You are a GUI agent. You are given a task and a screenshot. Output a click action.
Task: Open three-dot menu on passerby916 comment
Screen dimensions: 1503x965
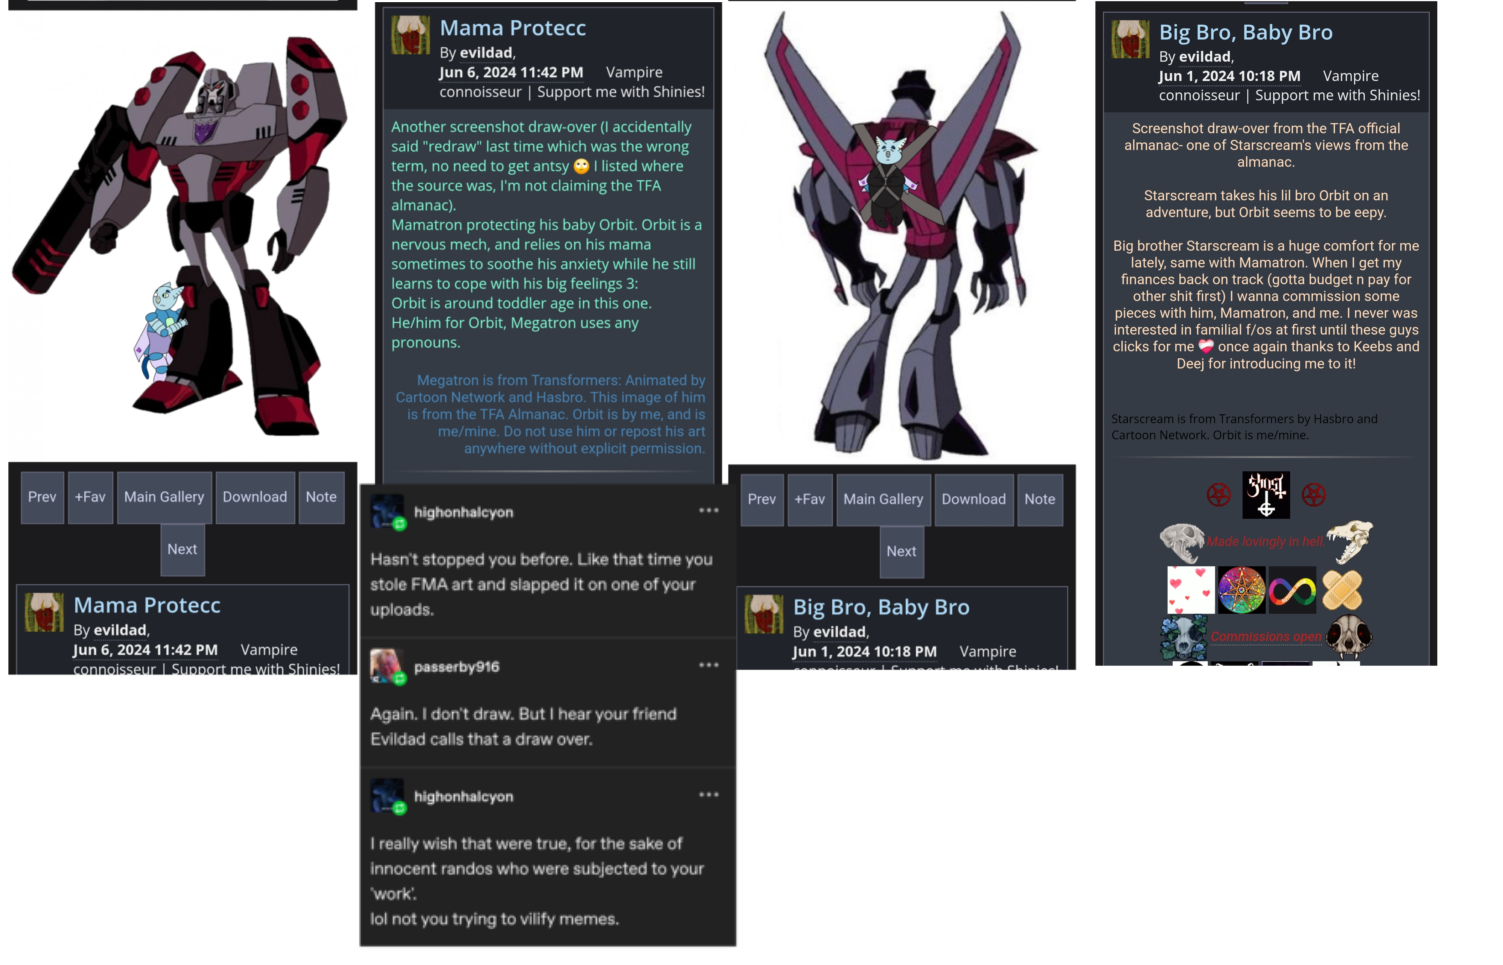point(709,665)
